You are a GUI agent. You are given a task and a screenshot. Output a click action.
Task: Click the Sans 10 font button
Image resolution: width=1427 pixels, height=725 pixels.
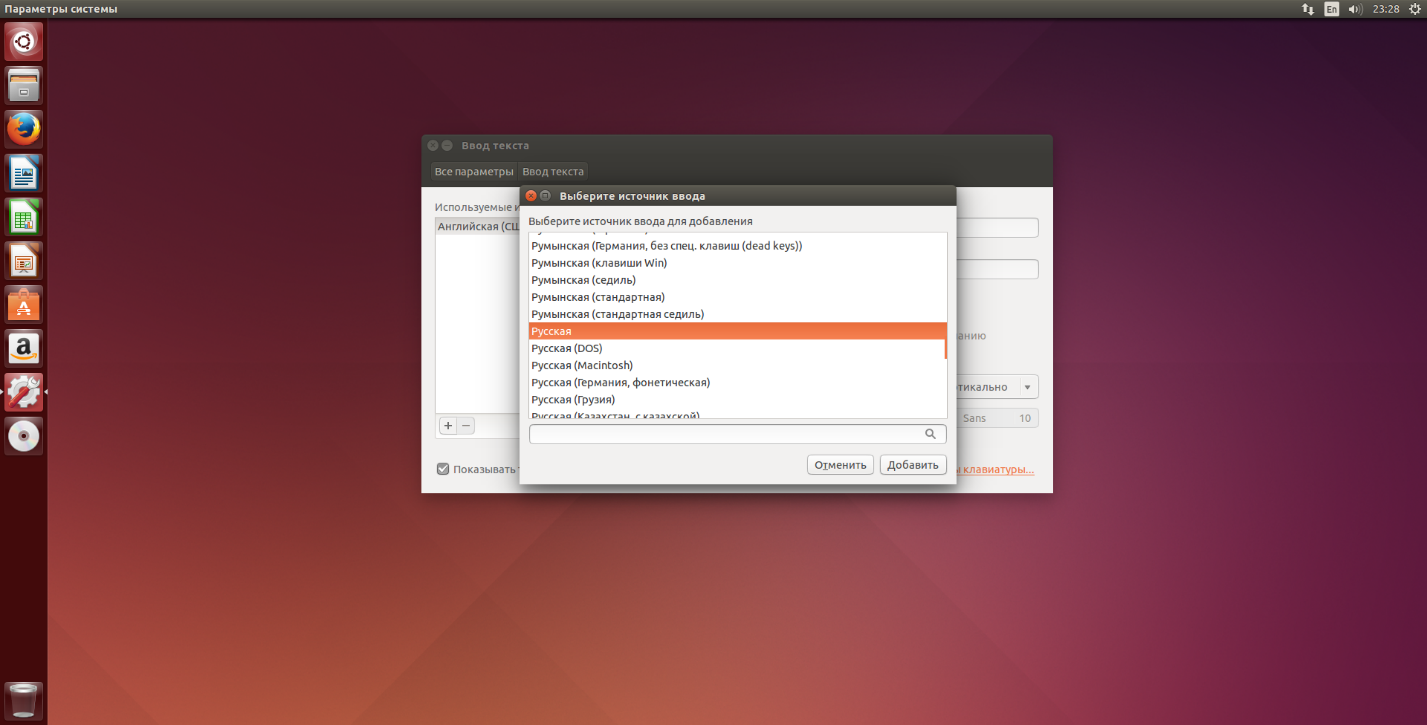click(996, 418)
